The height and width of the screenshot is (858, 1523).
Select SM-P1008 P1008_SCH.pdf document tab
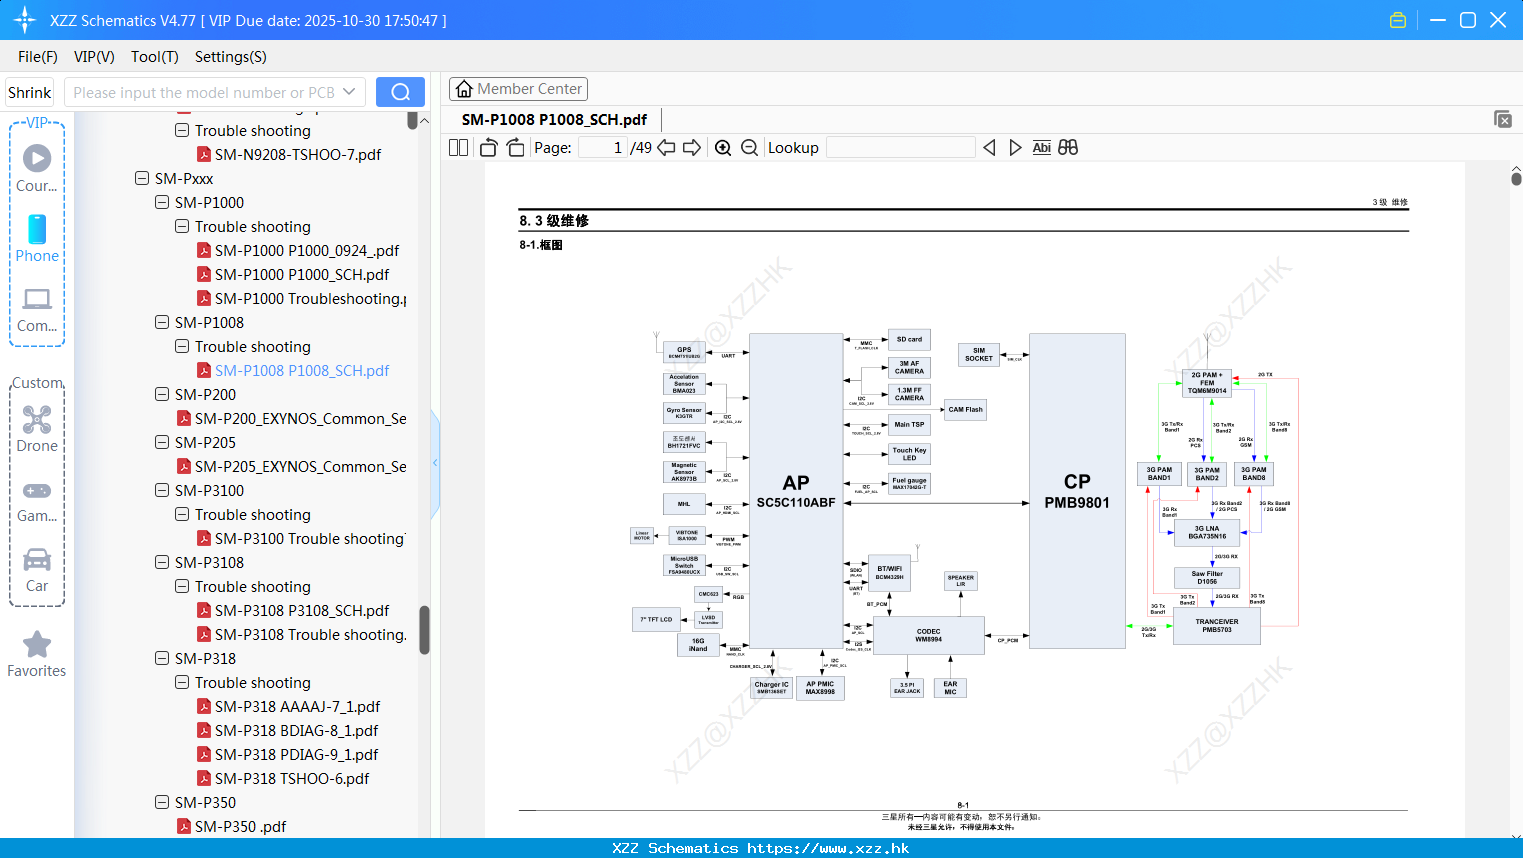click(554, 119)
